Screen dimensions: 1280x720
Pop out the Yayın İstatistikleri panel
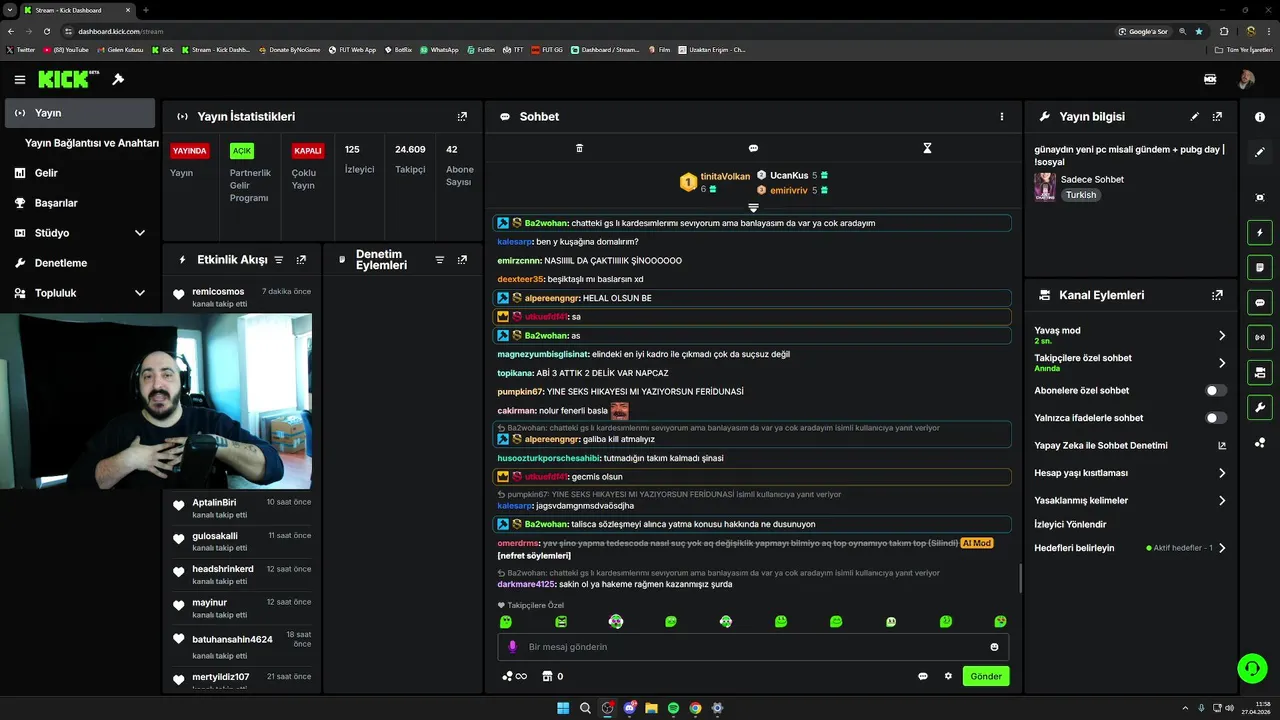(x=462, y=116)
